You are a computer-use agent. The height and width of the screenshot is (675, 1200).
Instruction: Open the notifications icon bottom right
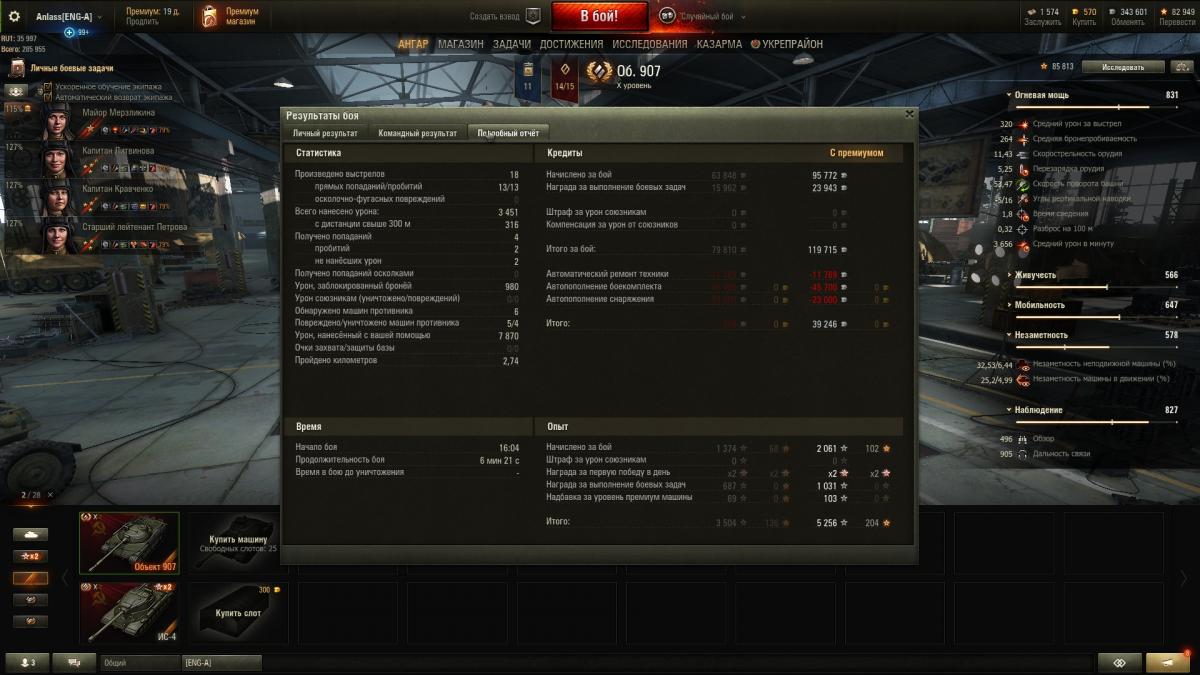point(1168,662)
